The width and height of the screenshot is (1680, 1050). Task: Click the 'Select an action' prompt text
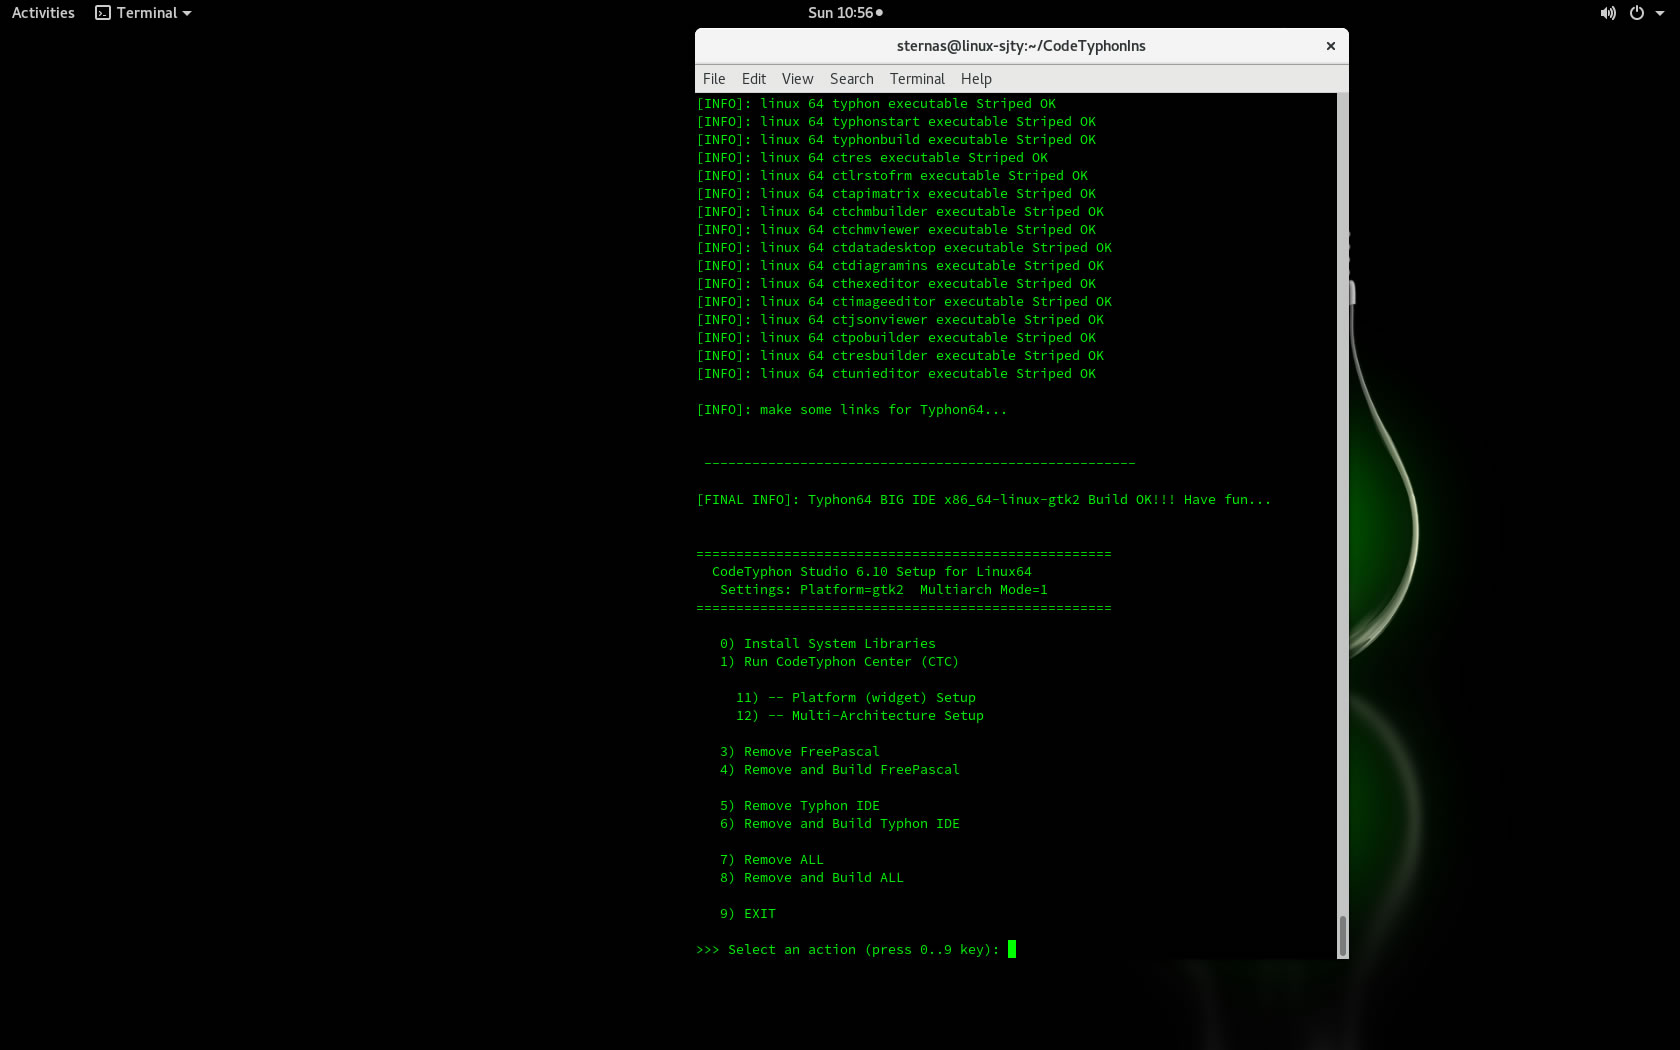[x=848, y=950]
